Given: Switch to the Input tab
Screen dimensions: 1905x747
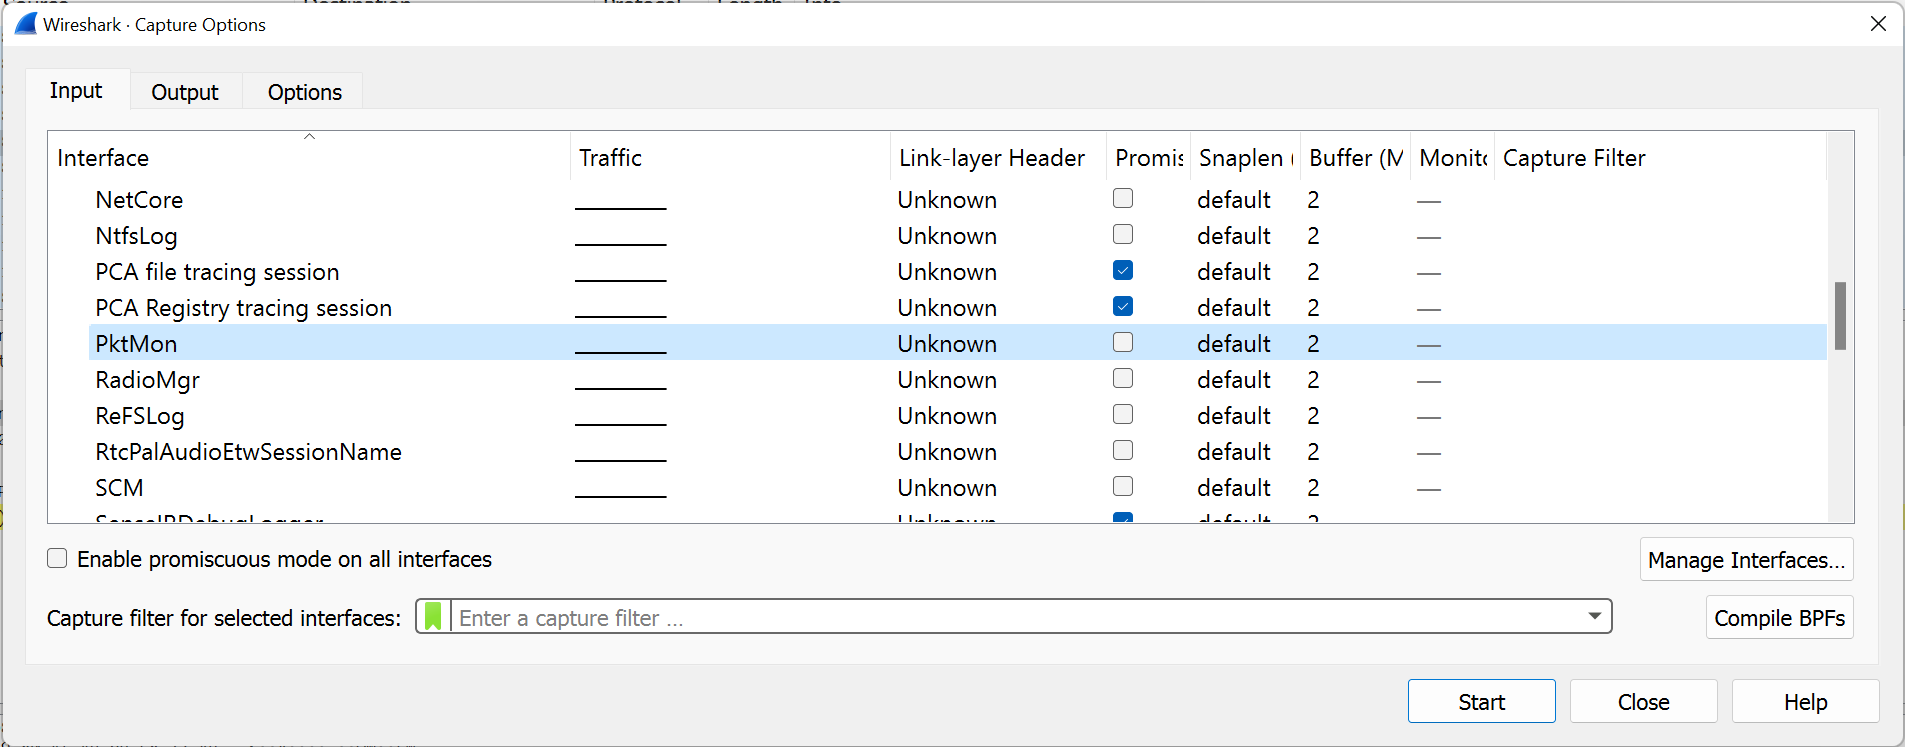Looking at the screenshot, I should point(76,90).
